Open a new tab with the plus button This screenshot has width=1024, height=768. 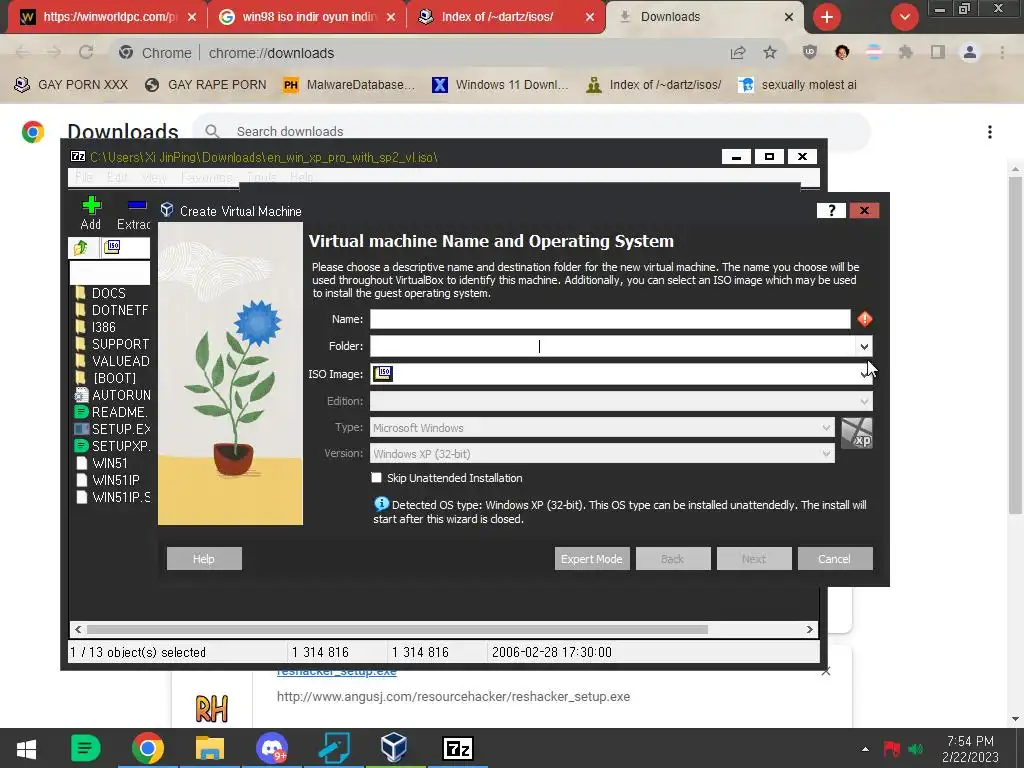coord(827,17)
